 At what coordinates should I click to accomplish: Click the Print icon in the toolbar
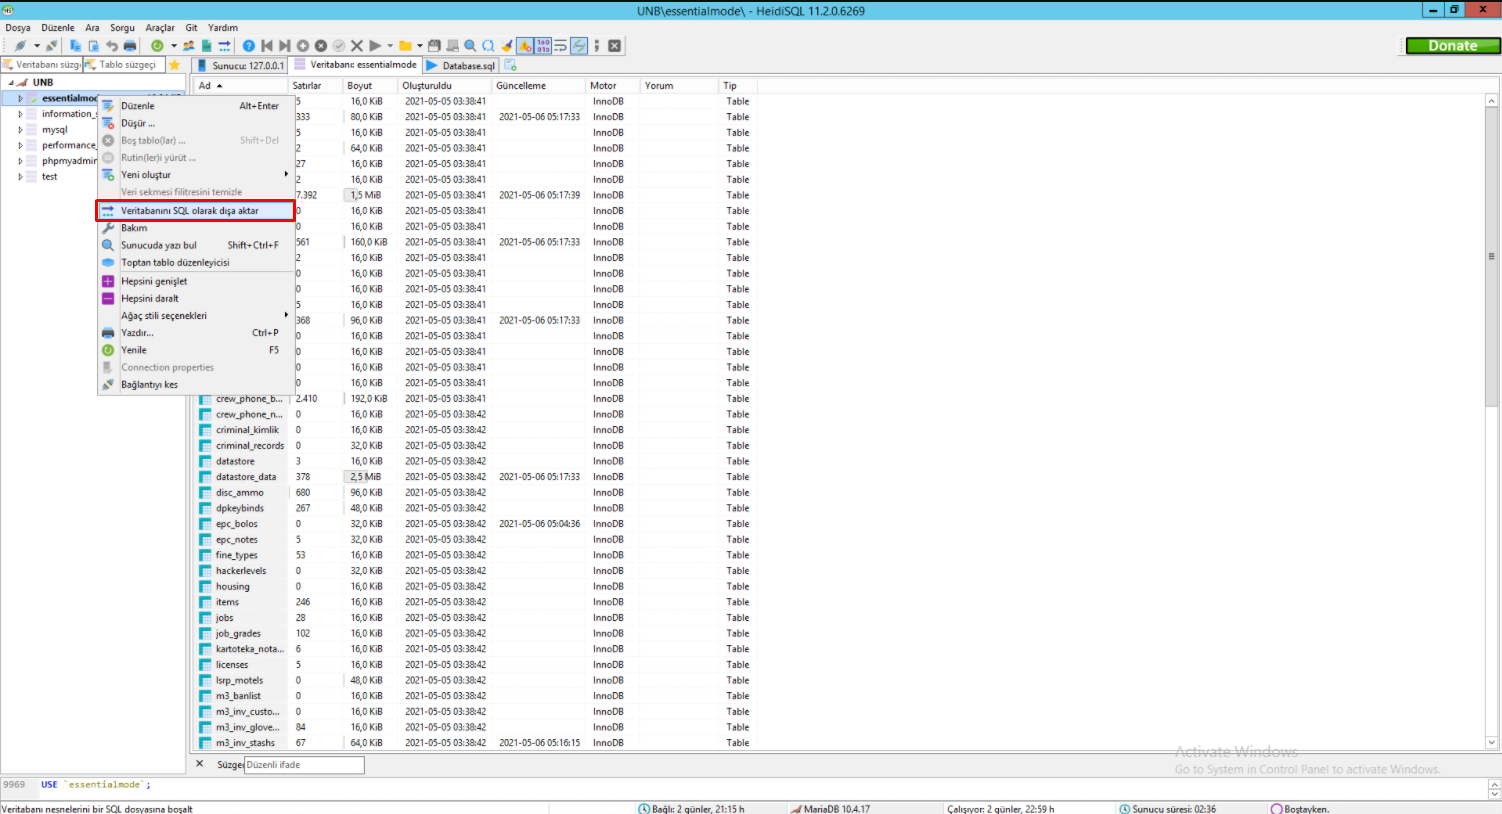[130, 46]
